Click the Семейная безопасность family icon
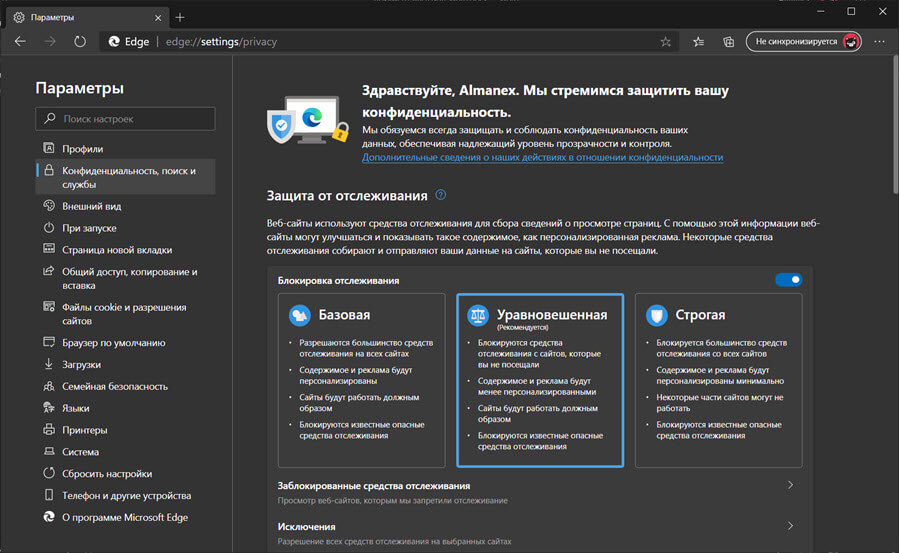This screenshot has width=900, height=553. (x=49, y=386)
